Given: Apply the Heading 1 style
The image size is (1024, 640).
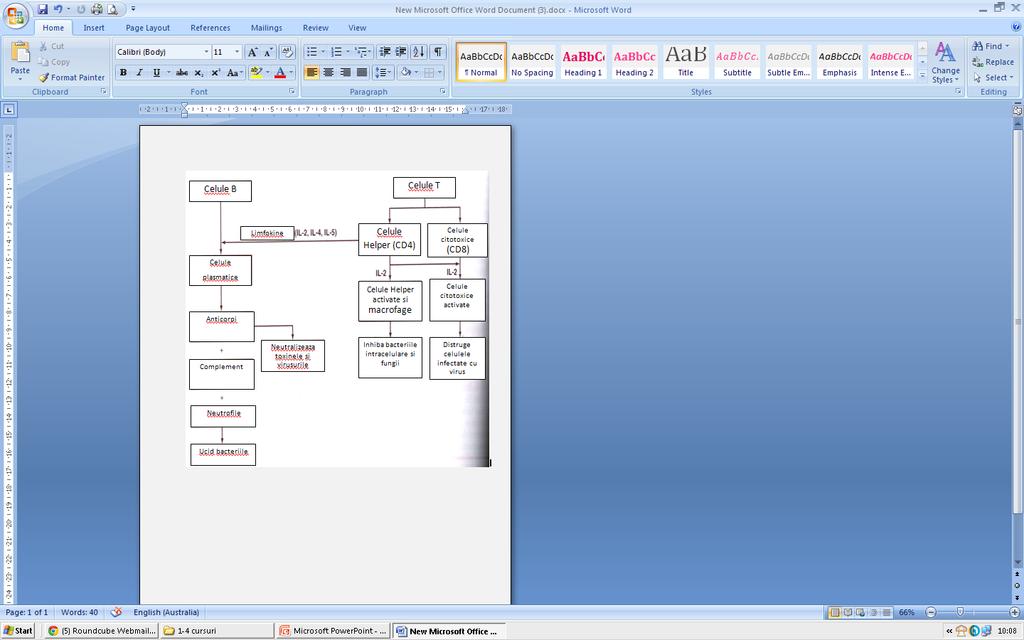Looking at the screenshot, I should pos(583,62).
